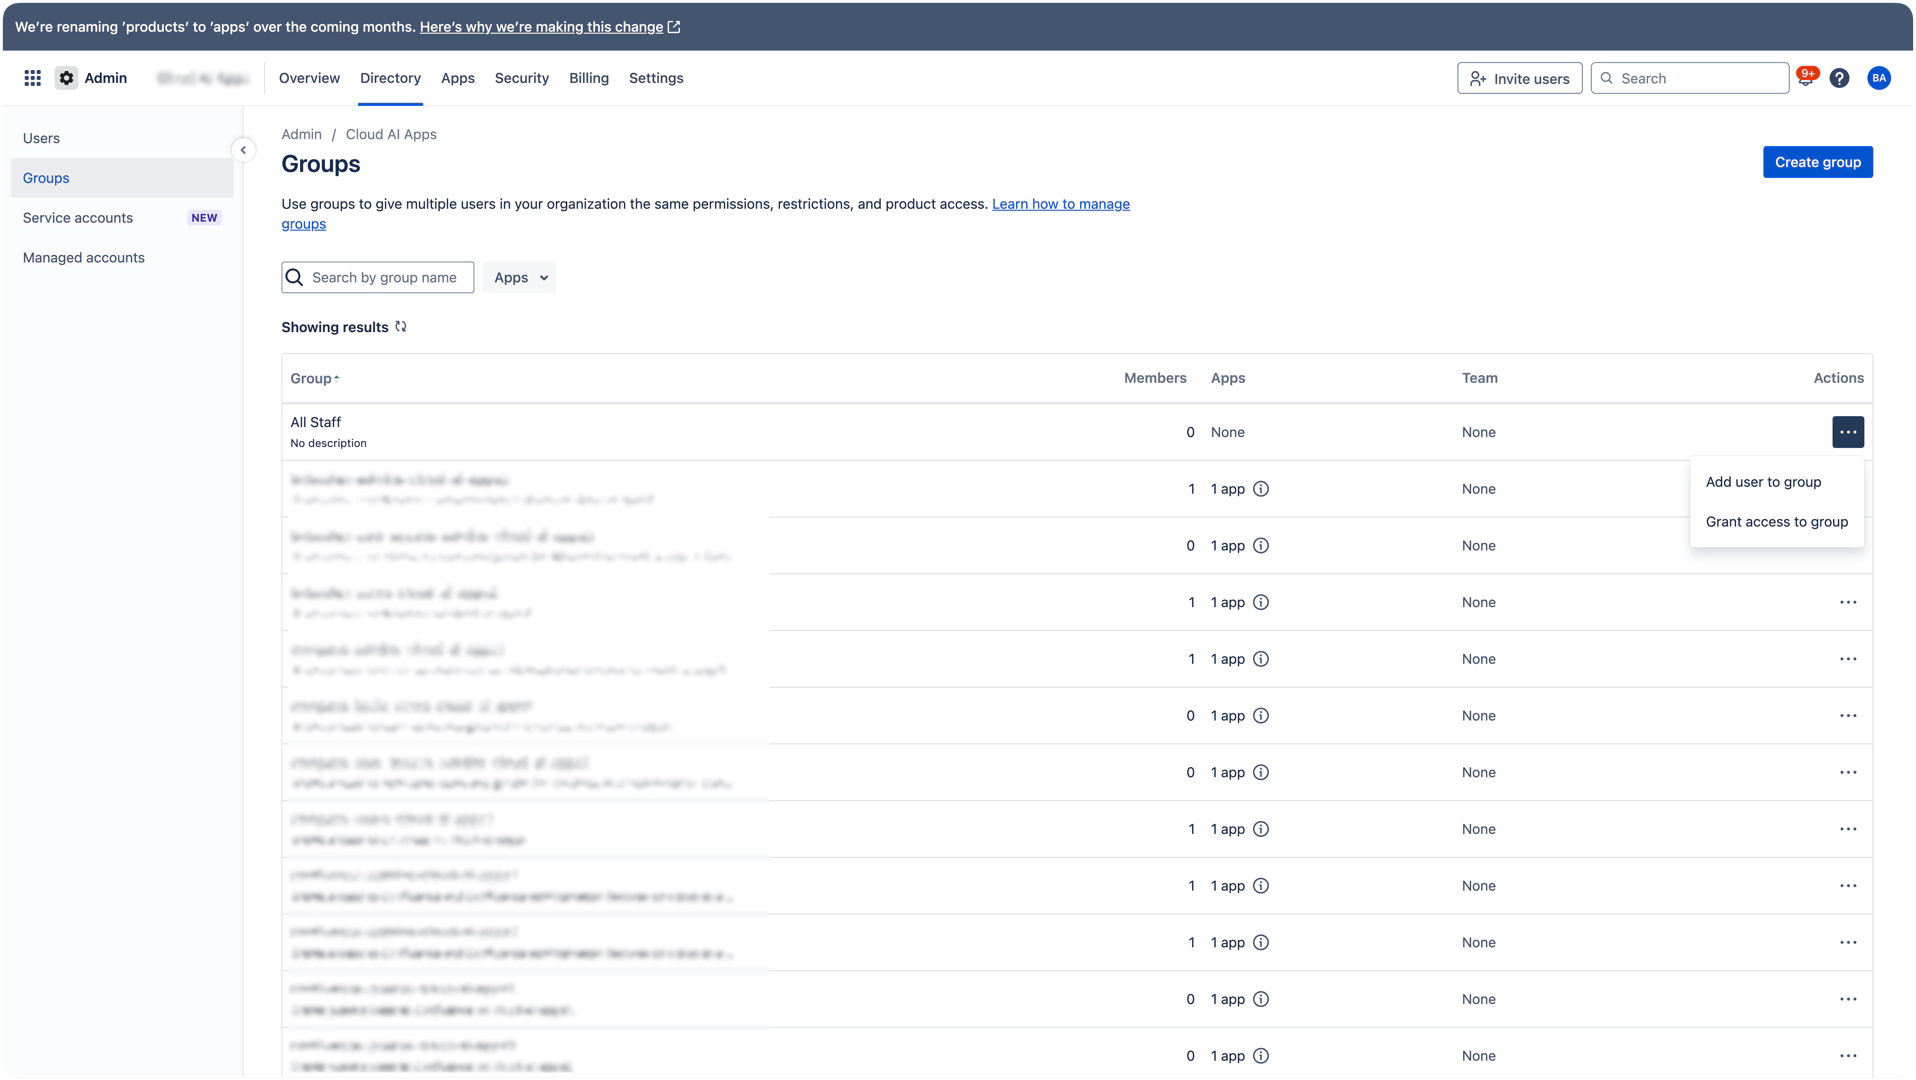The height and width of the screenshot is (1080, 1916).
Task: Refresh results using the reload icon
Action: (x=401, y=326)
